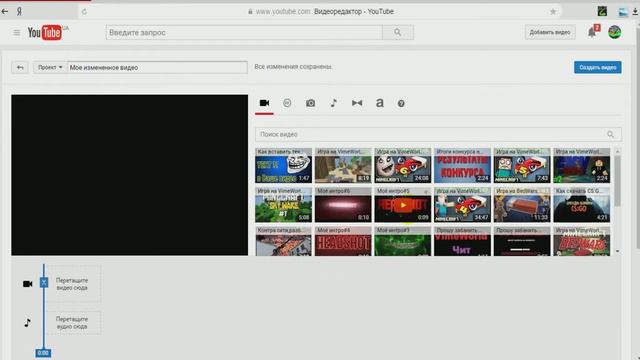Open the notifications bell
Screen dimensions: 640x360
tap(592, 32)
